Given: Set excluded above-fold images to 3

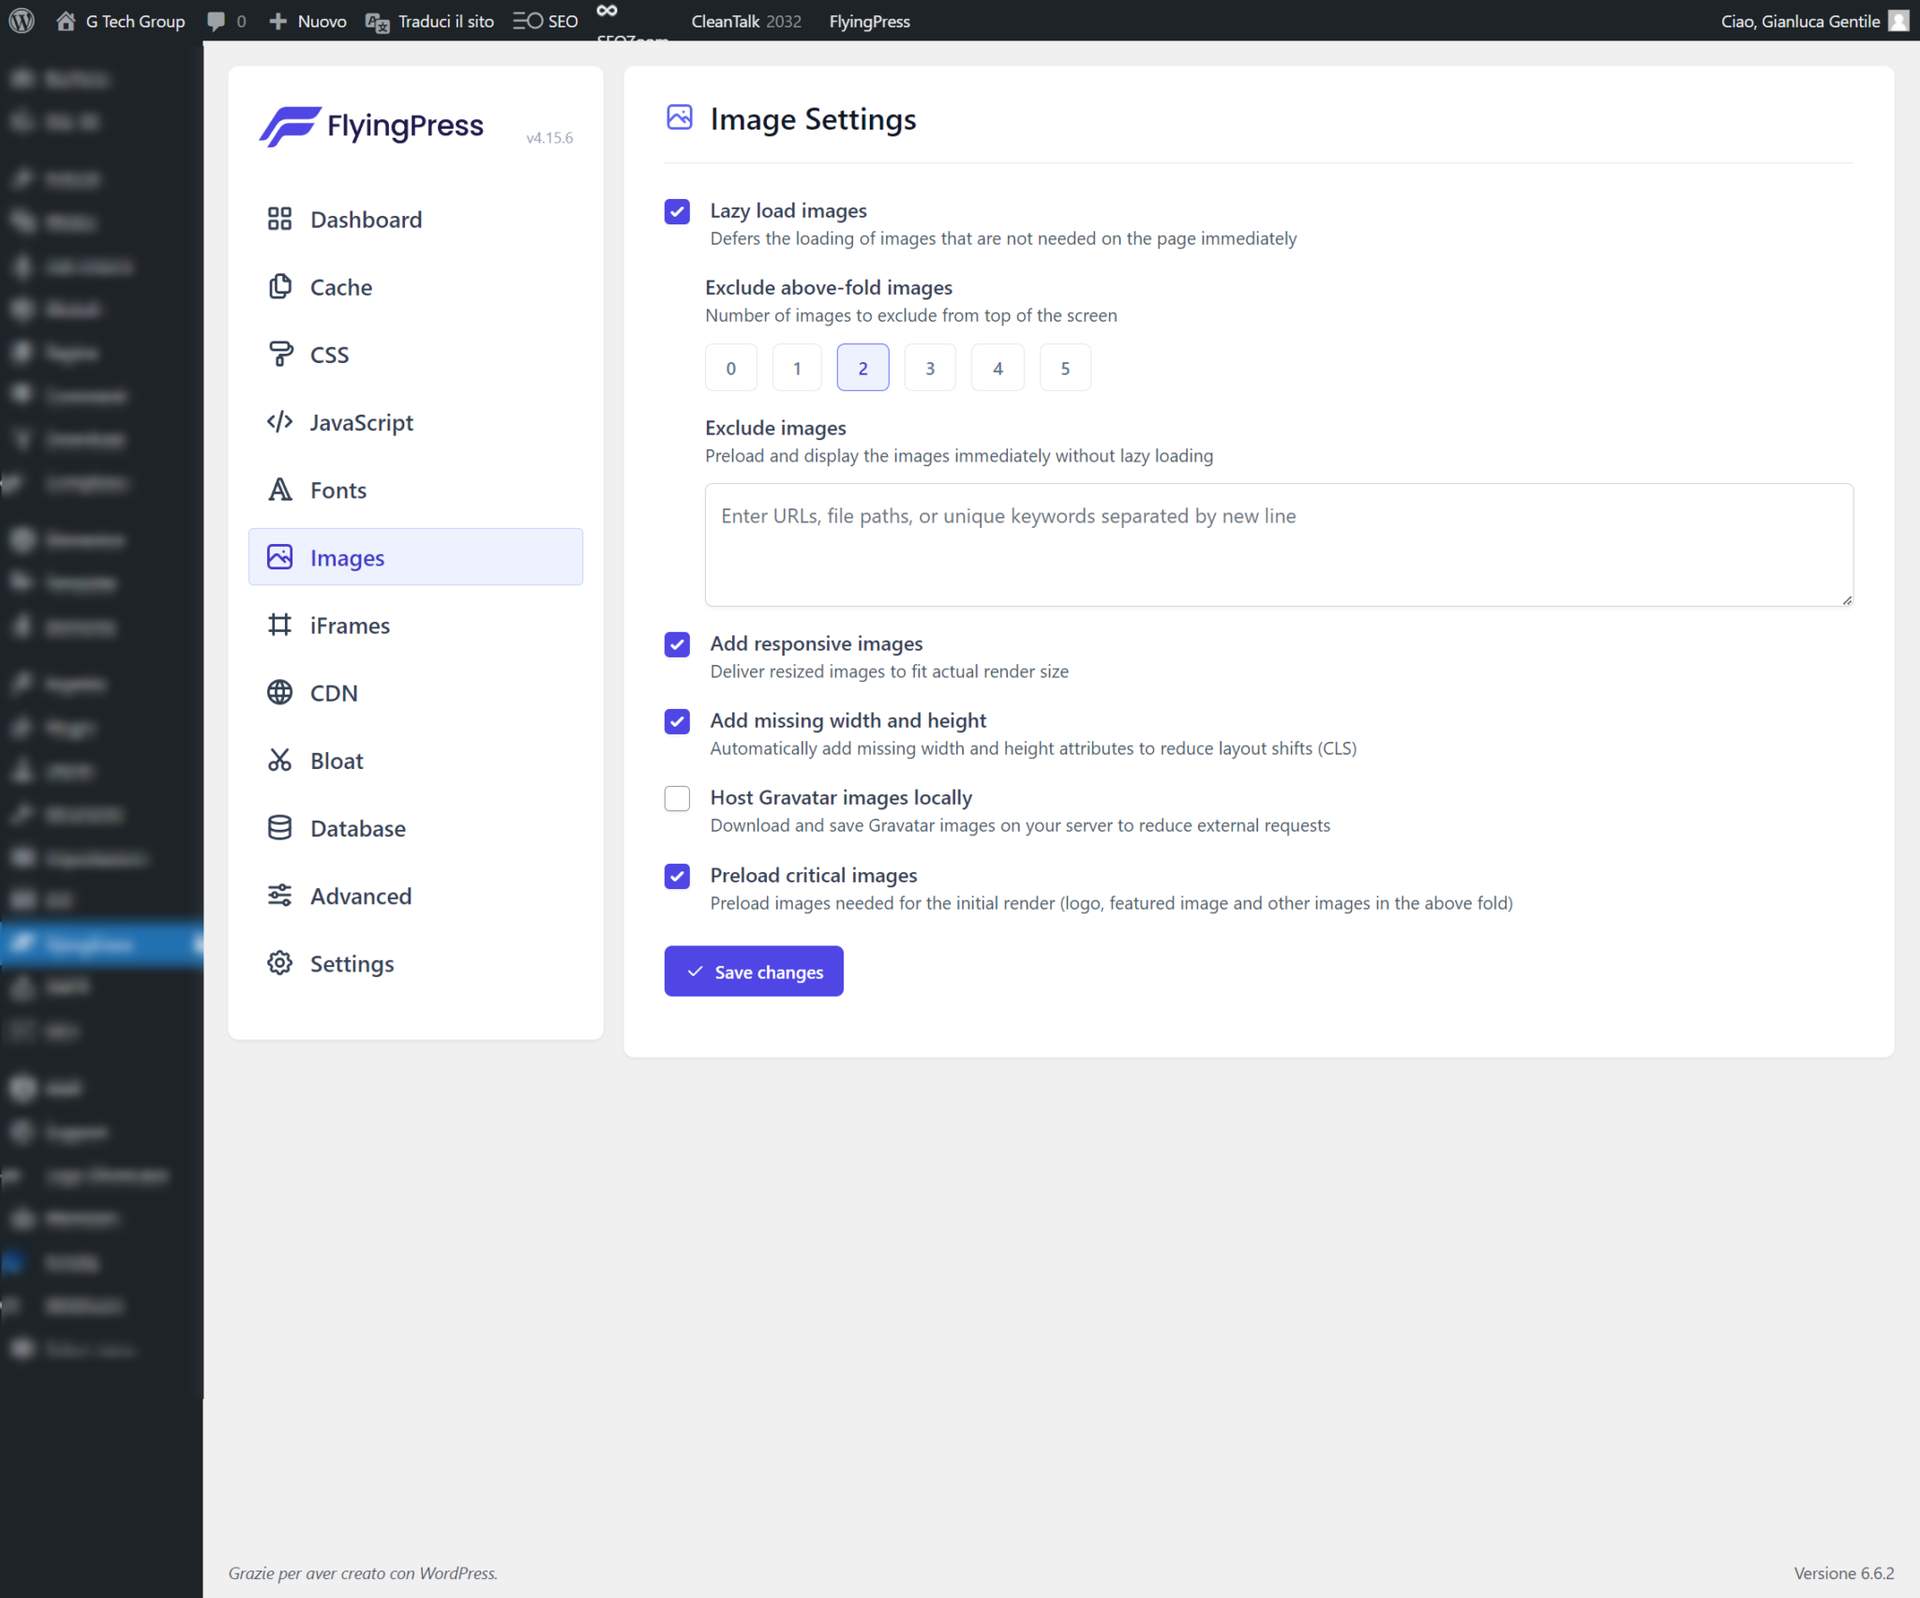Looking at the screenshot, I should pyautogui.click(x=929, y=368).
